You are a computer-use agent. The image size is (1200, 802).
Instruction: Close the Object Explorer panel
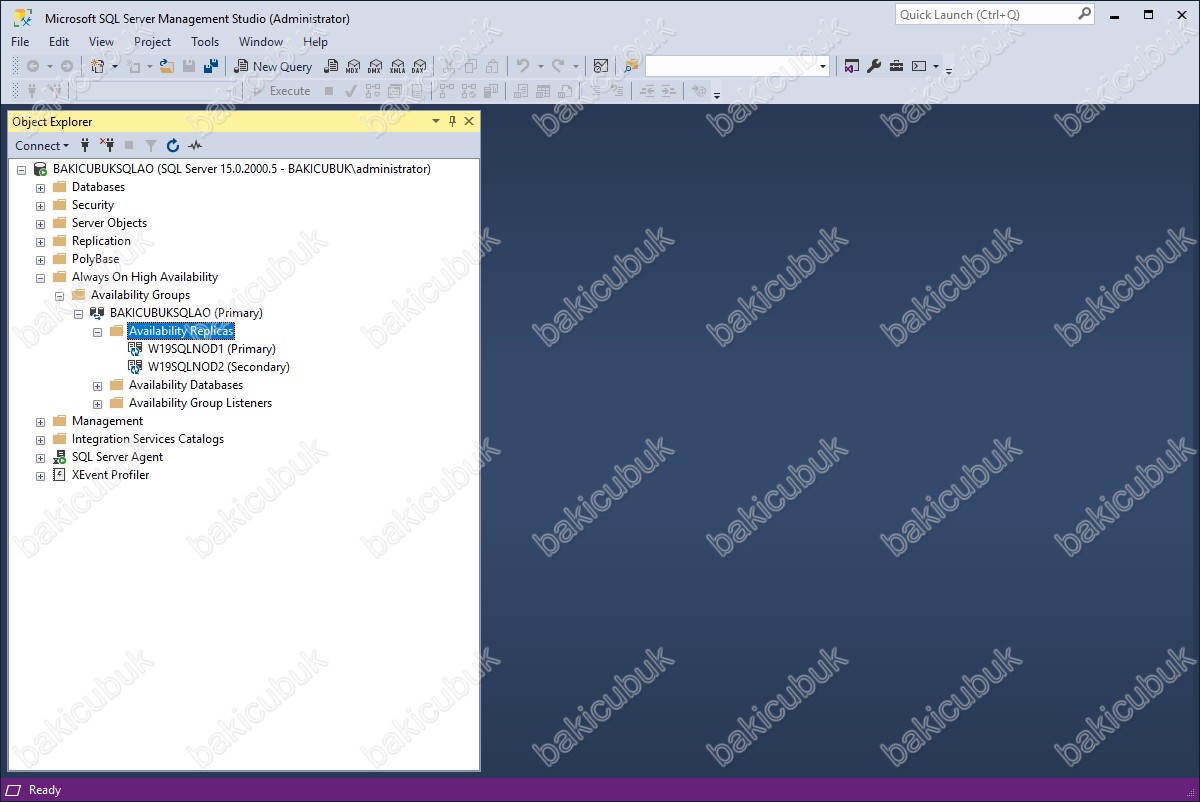[x=469, y=121]
